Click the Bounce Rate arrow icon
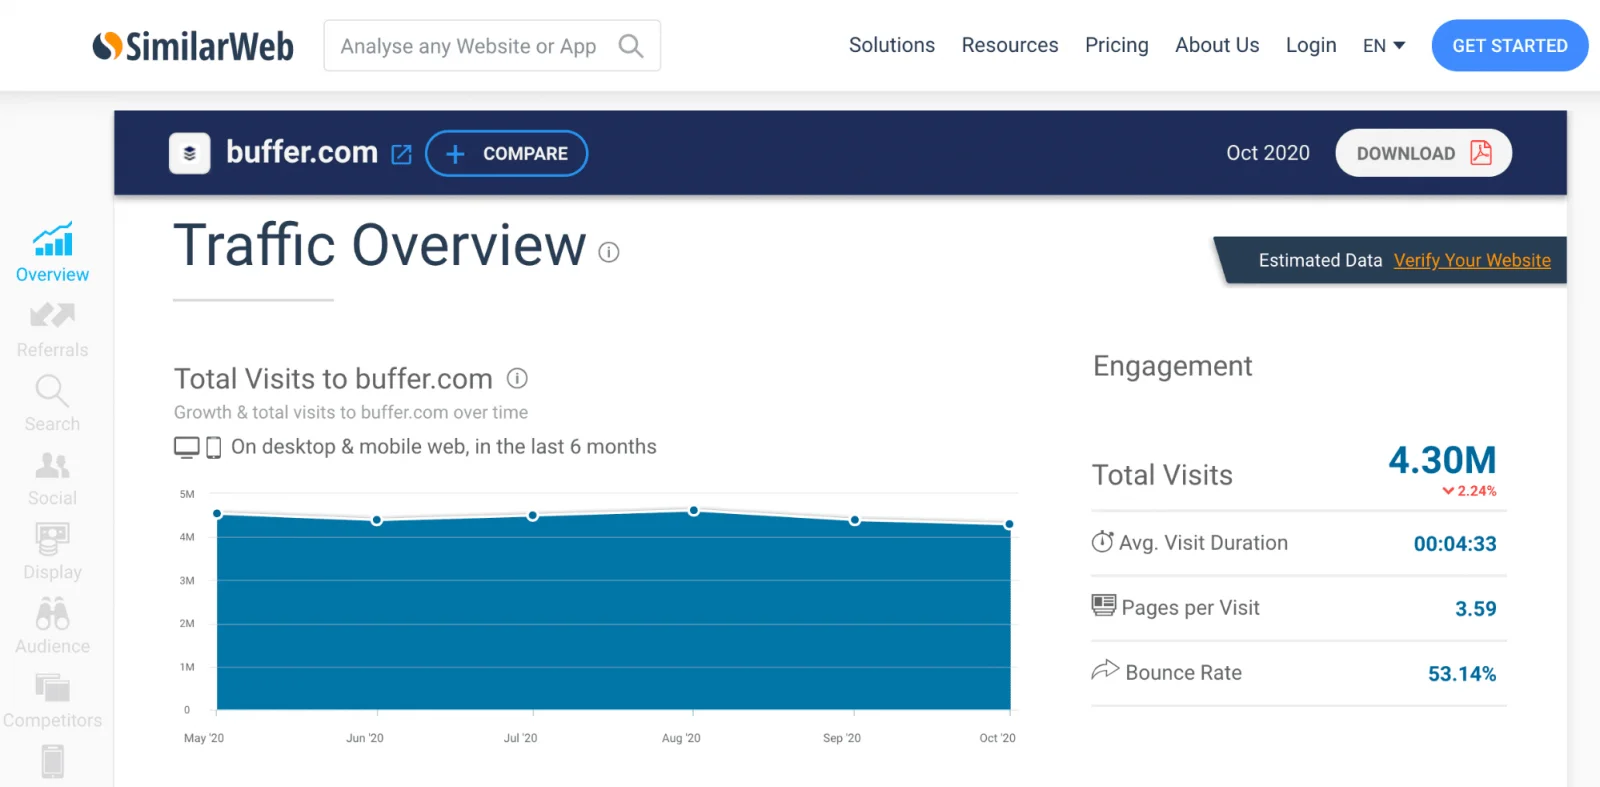 (x=1105, y=670)
